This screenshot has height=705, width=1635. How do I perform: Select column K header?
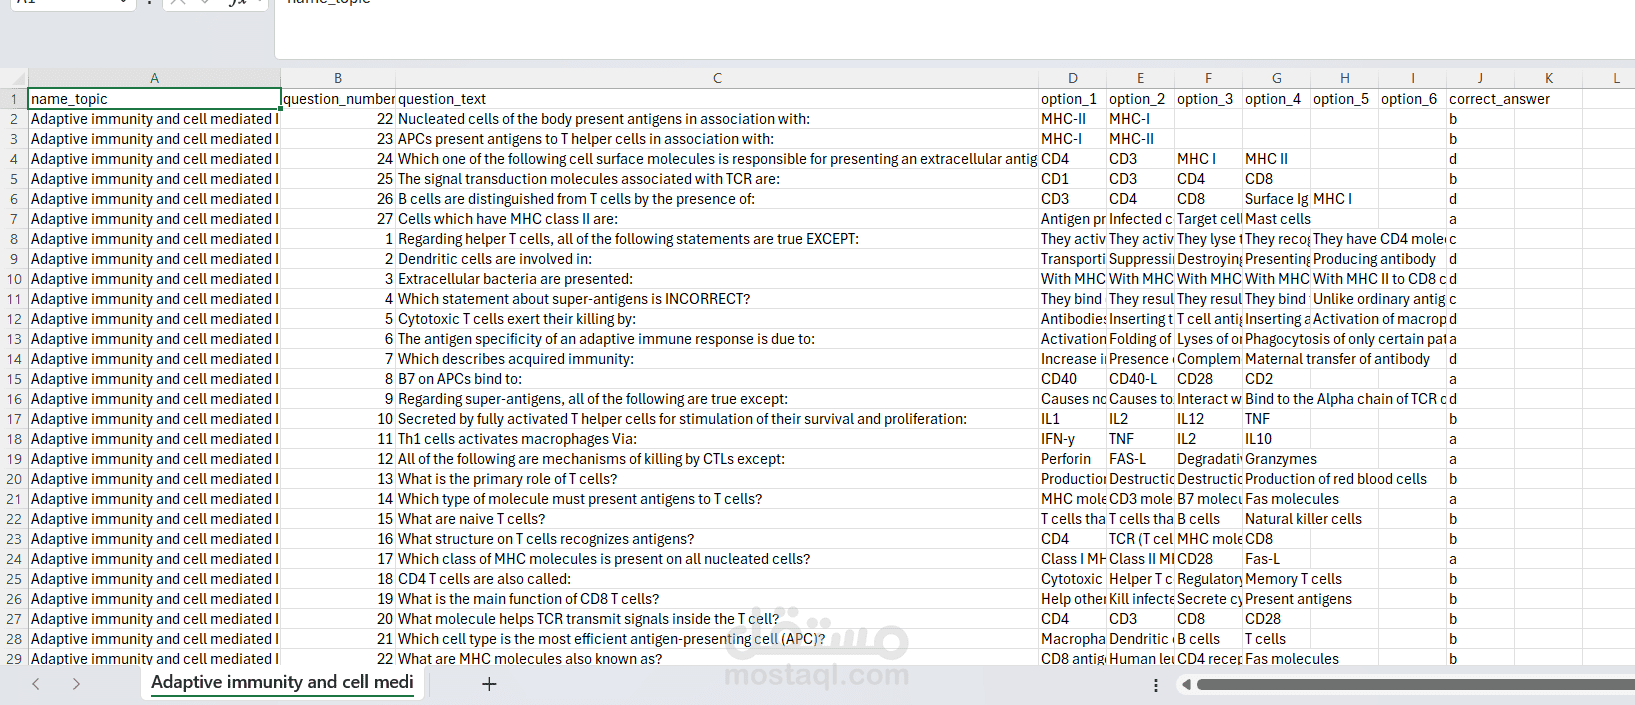click(x=1549, y=78)
